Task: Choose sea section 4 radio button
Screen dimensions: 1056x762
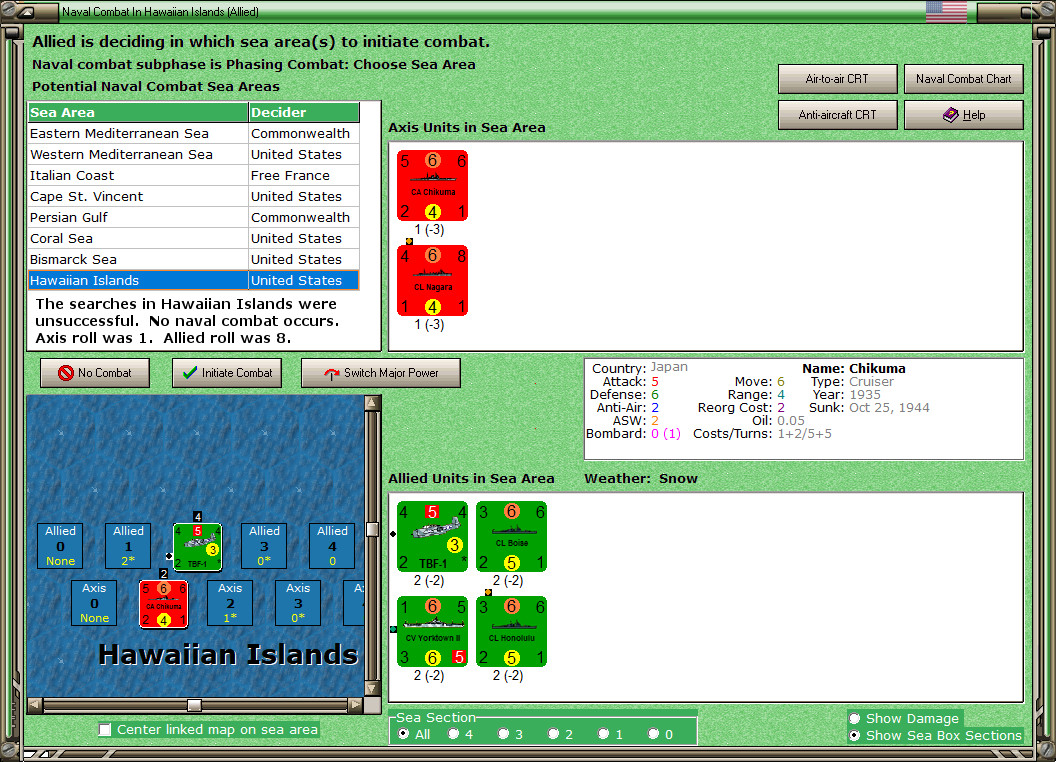Action: 453,734
